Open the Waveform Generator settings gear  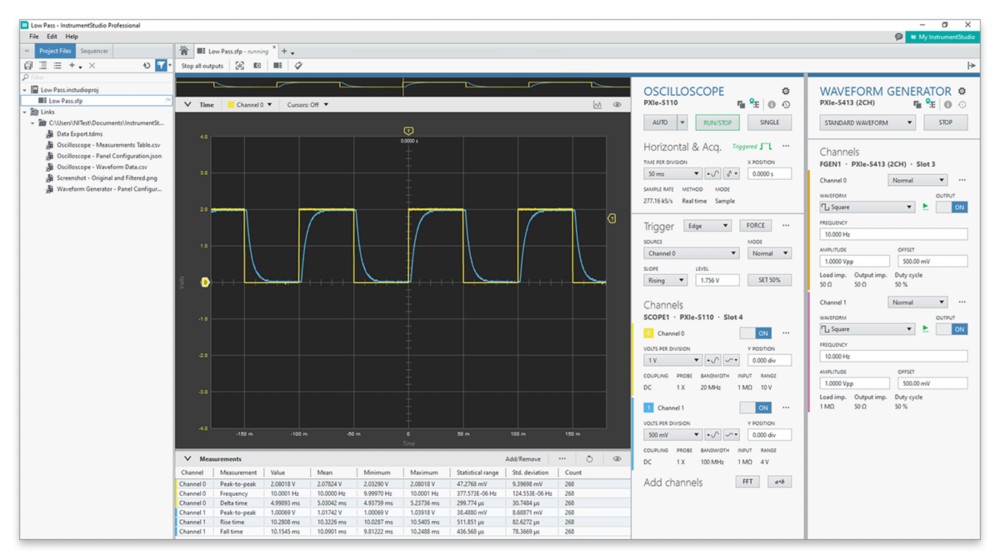tap(961, 91)
